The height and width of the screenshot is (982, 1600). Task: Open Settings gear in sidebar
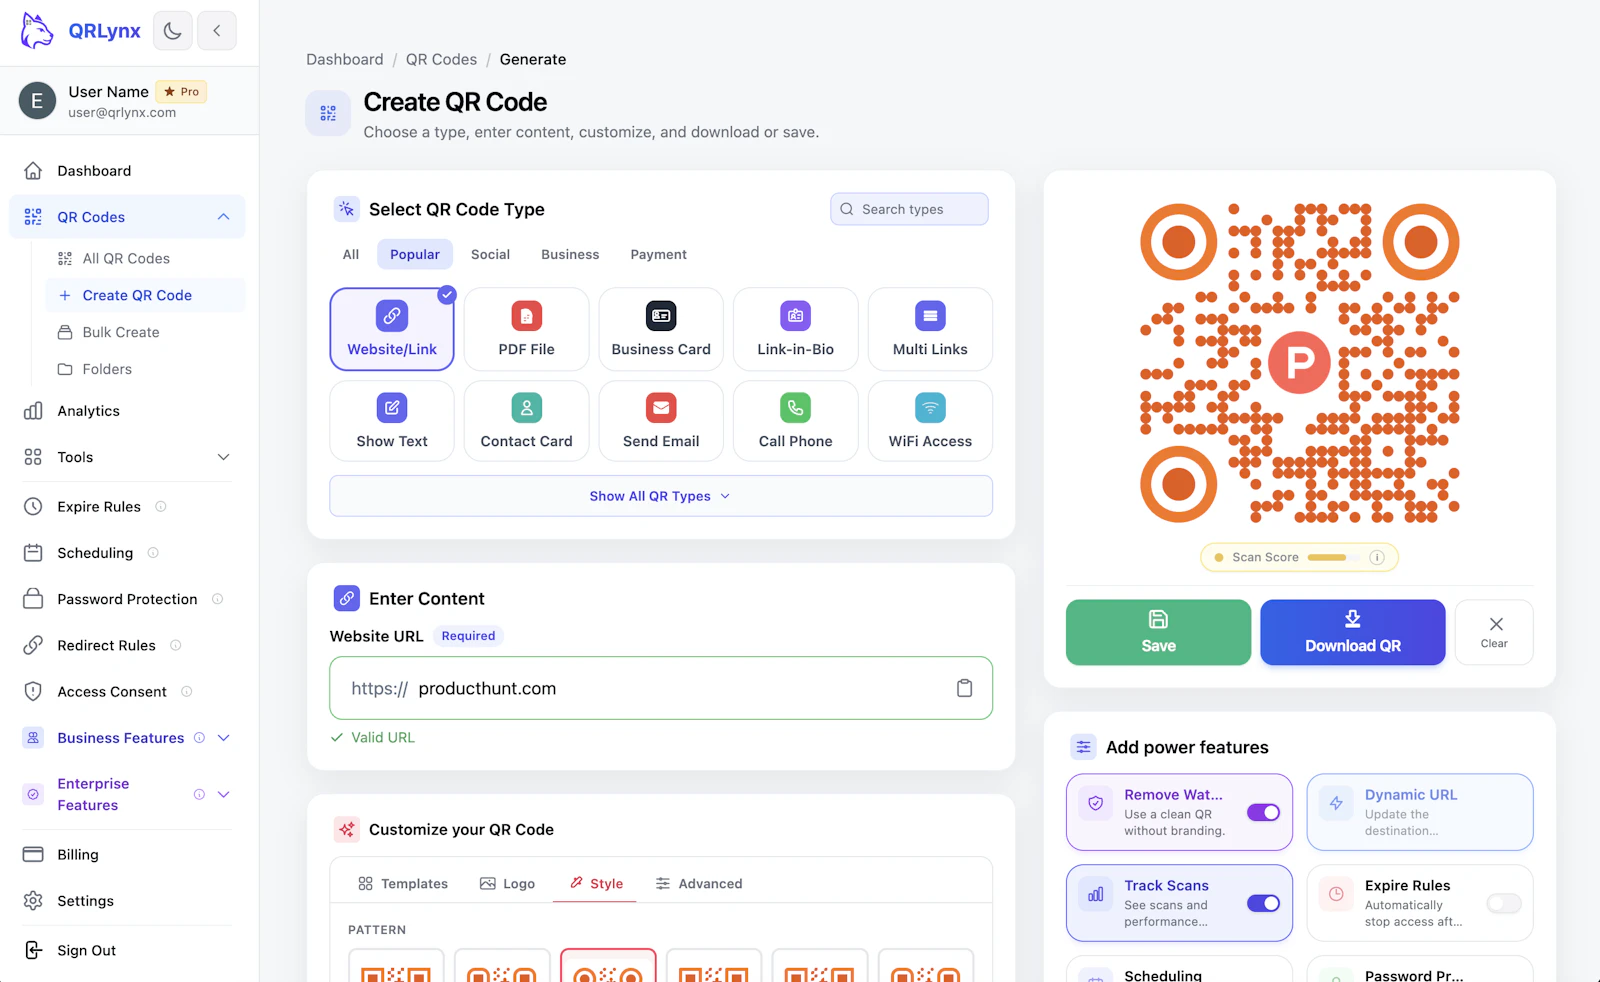point(33,901)
